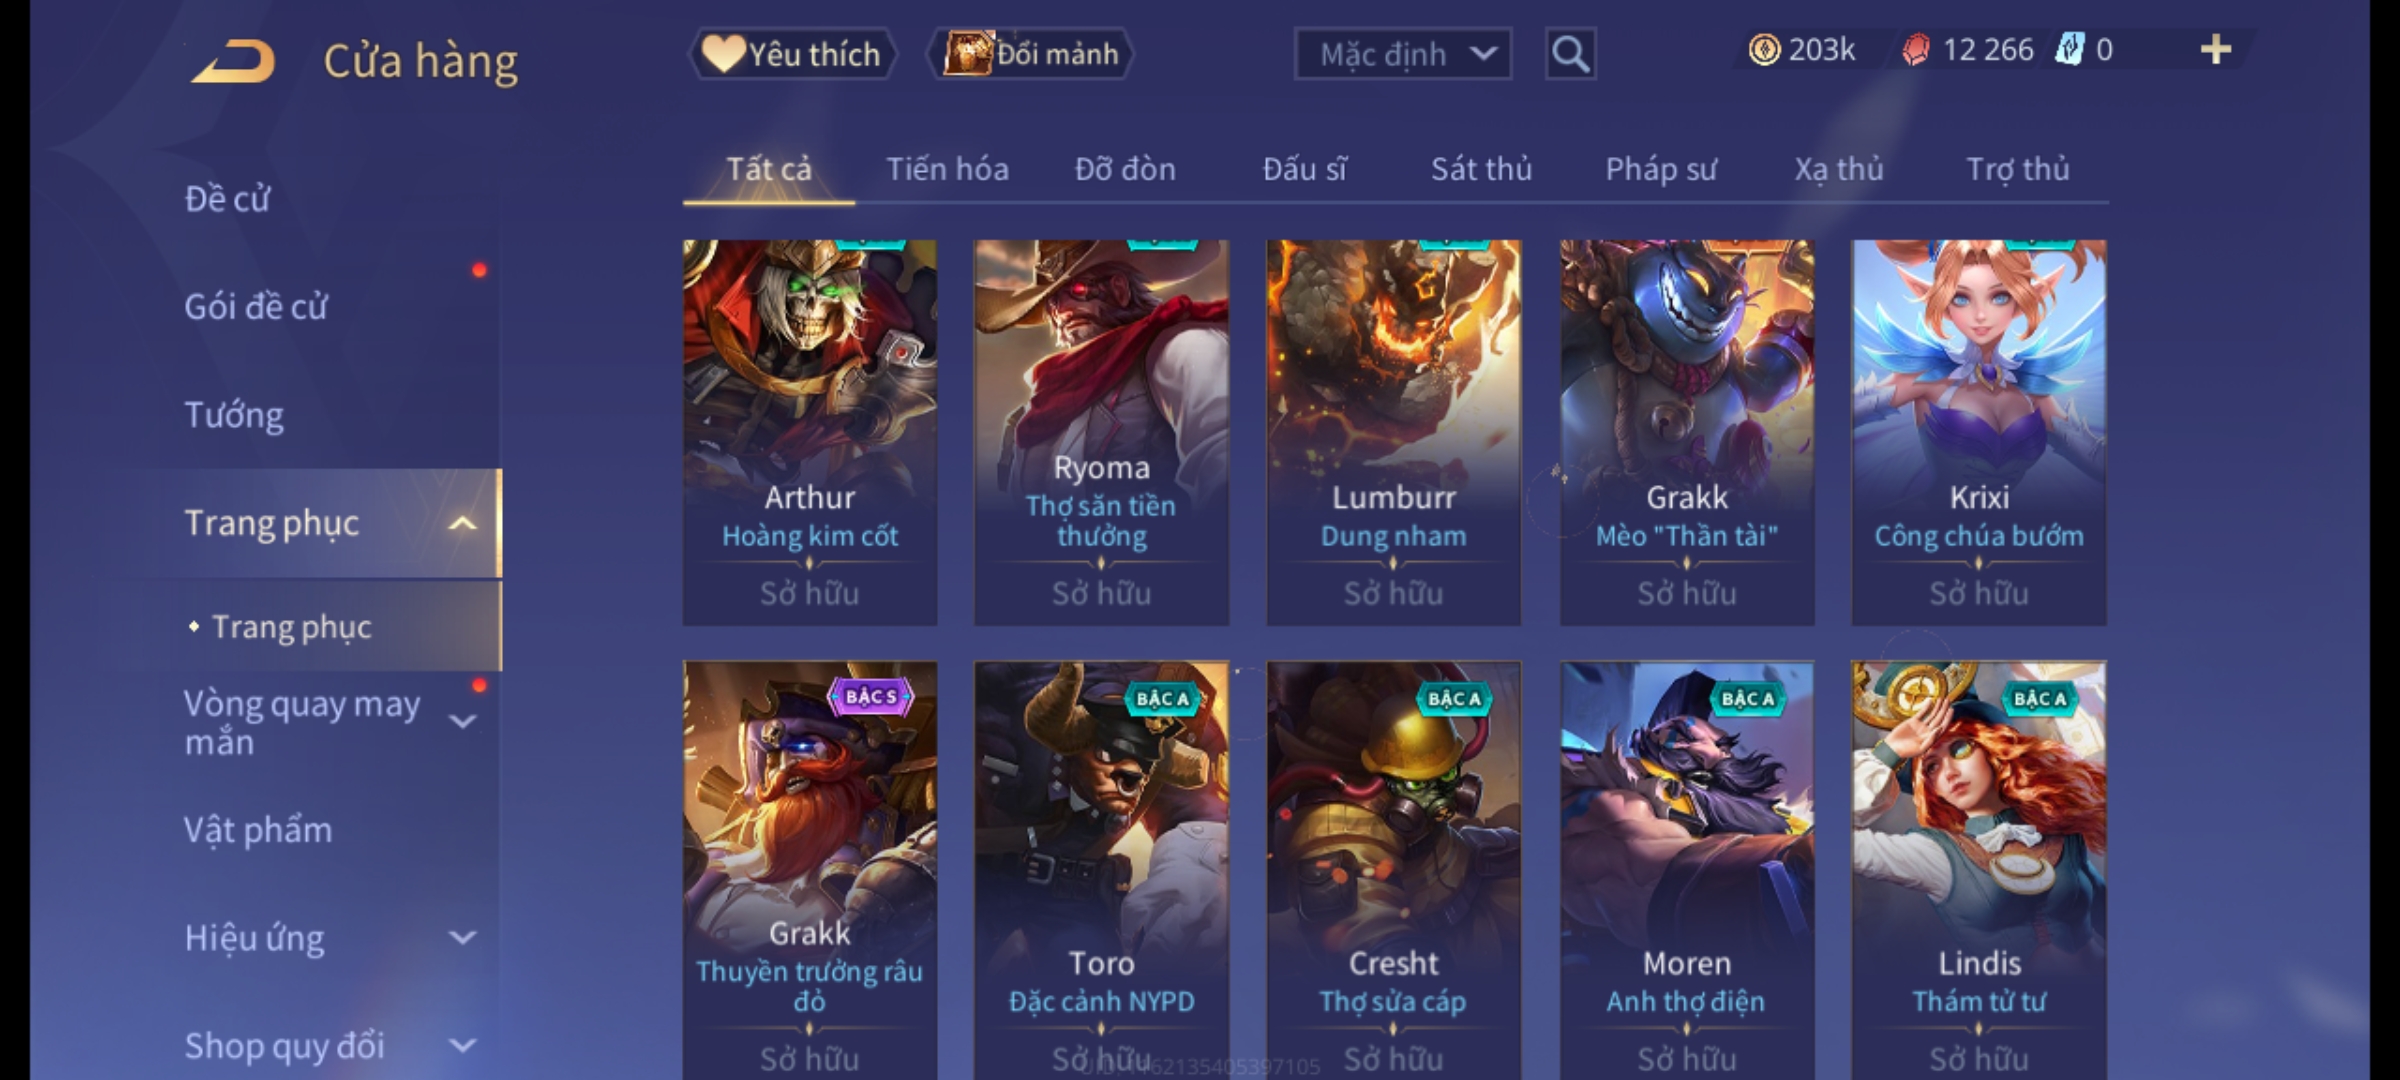Image resolution: width=2400 pixels, height=1080 pixels.
Task: Expand the Hiệu ứng sidebar section
Action: click(x=462, y=938)
